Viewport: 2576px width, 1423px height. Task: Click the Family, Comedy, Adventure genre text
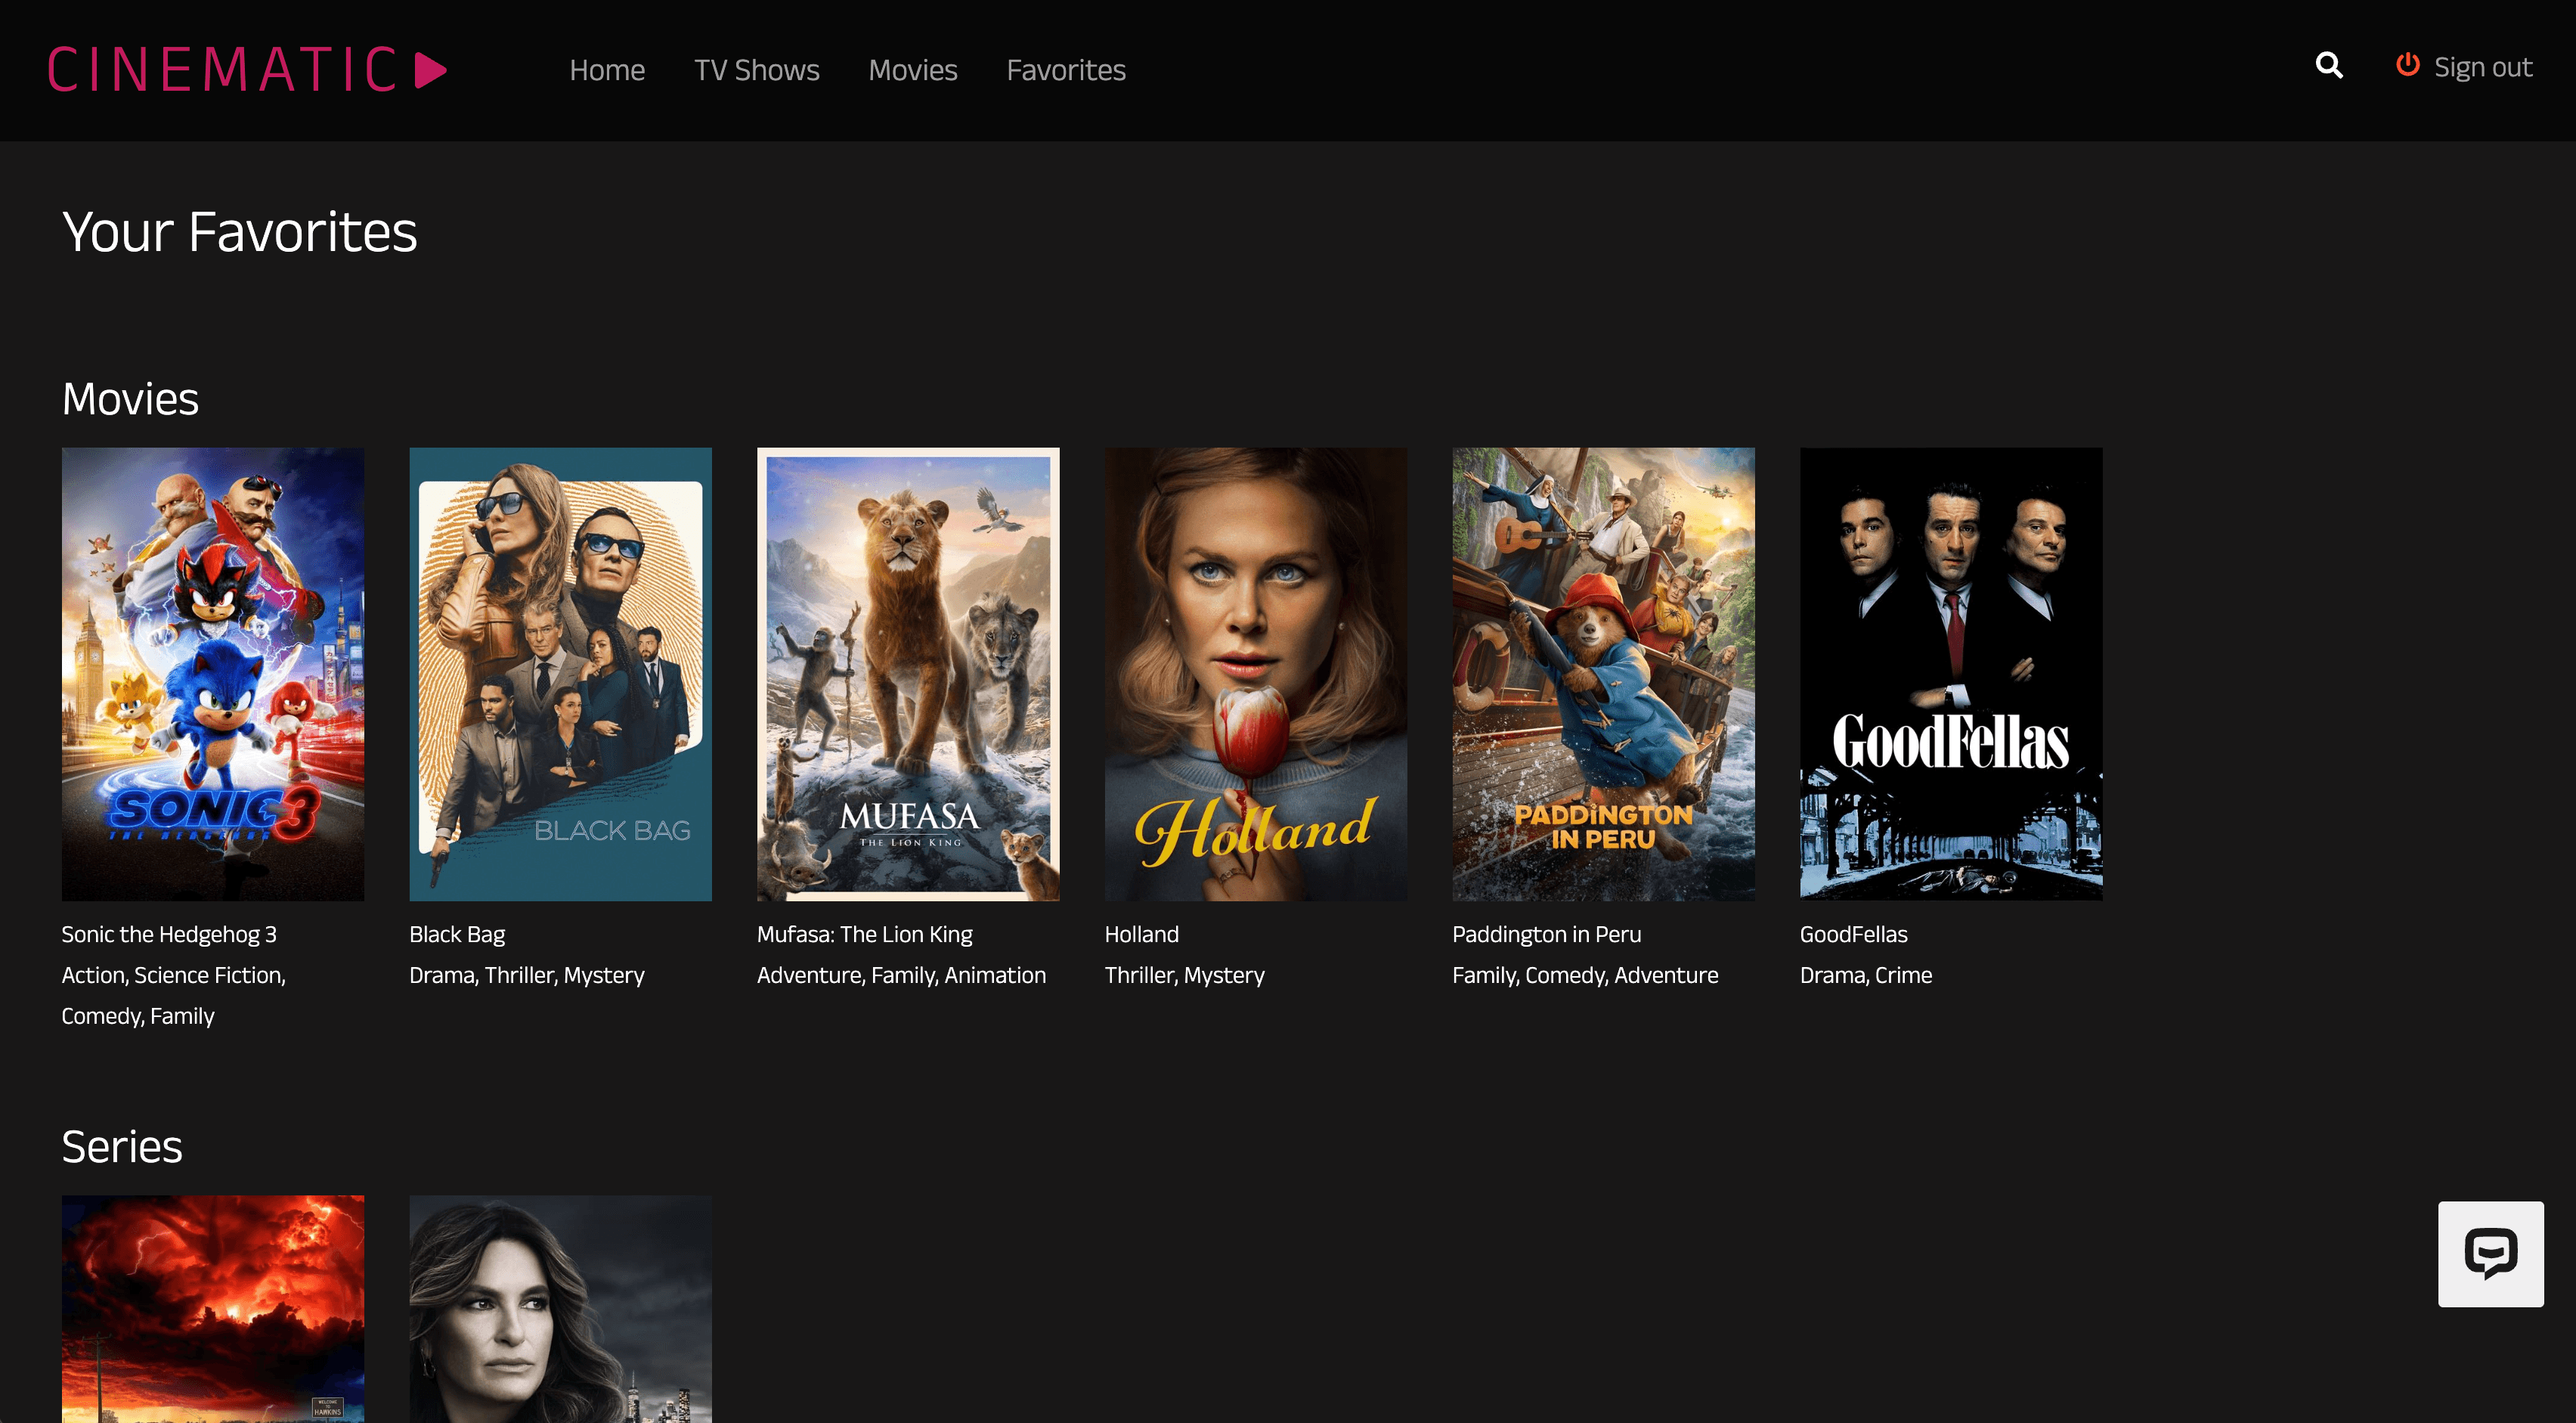click(1585, 975)
